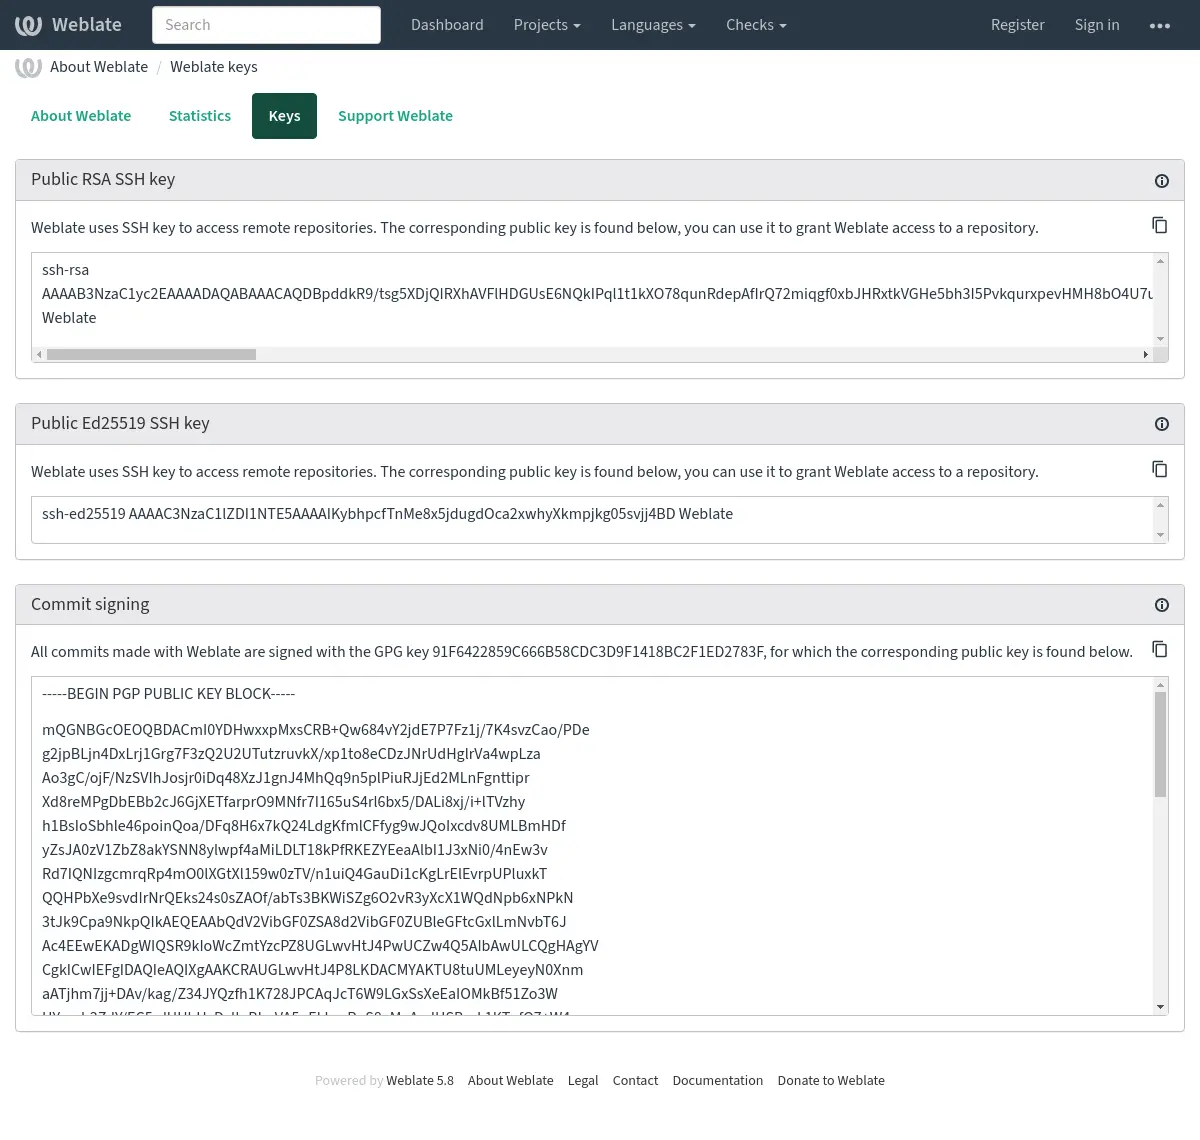Open the Legal footer link
The width and height of the screenshot is (1200, 1140).
coord(583,1081)
